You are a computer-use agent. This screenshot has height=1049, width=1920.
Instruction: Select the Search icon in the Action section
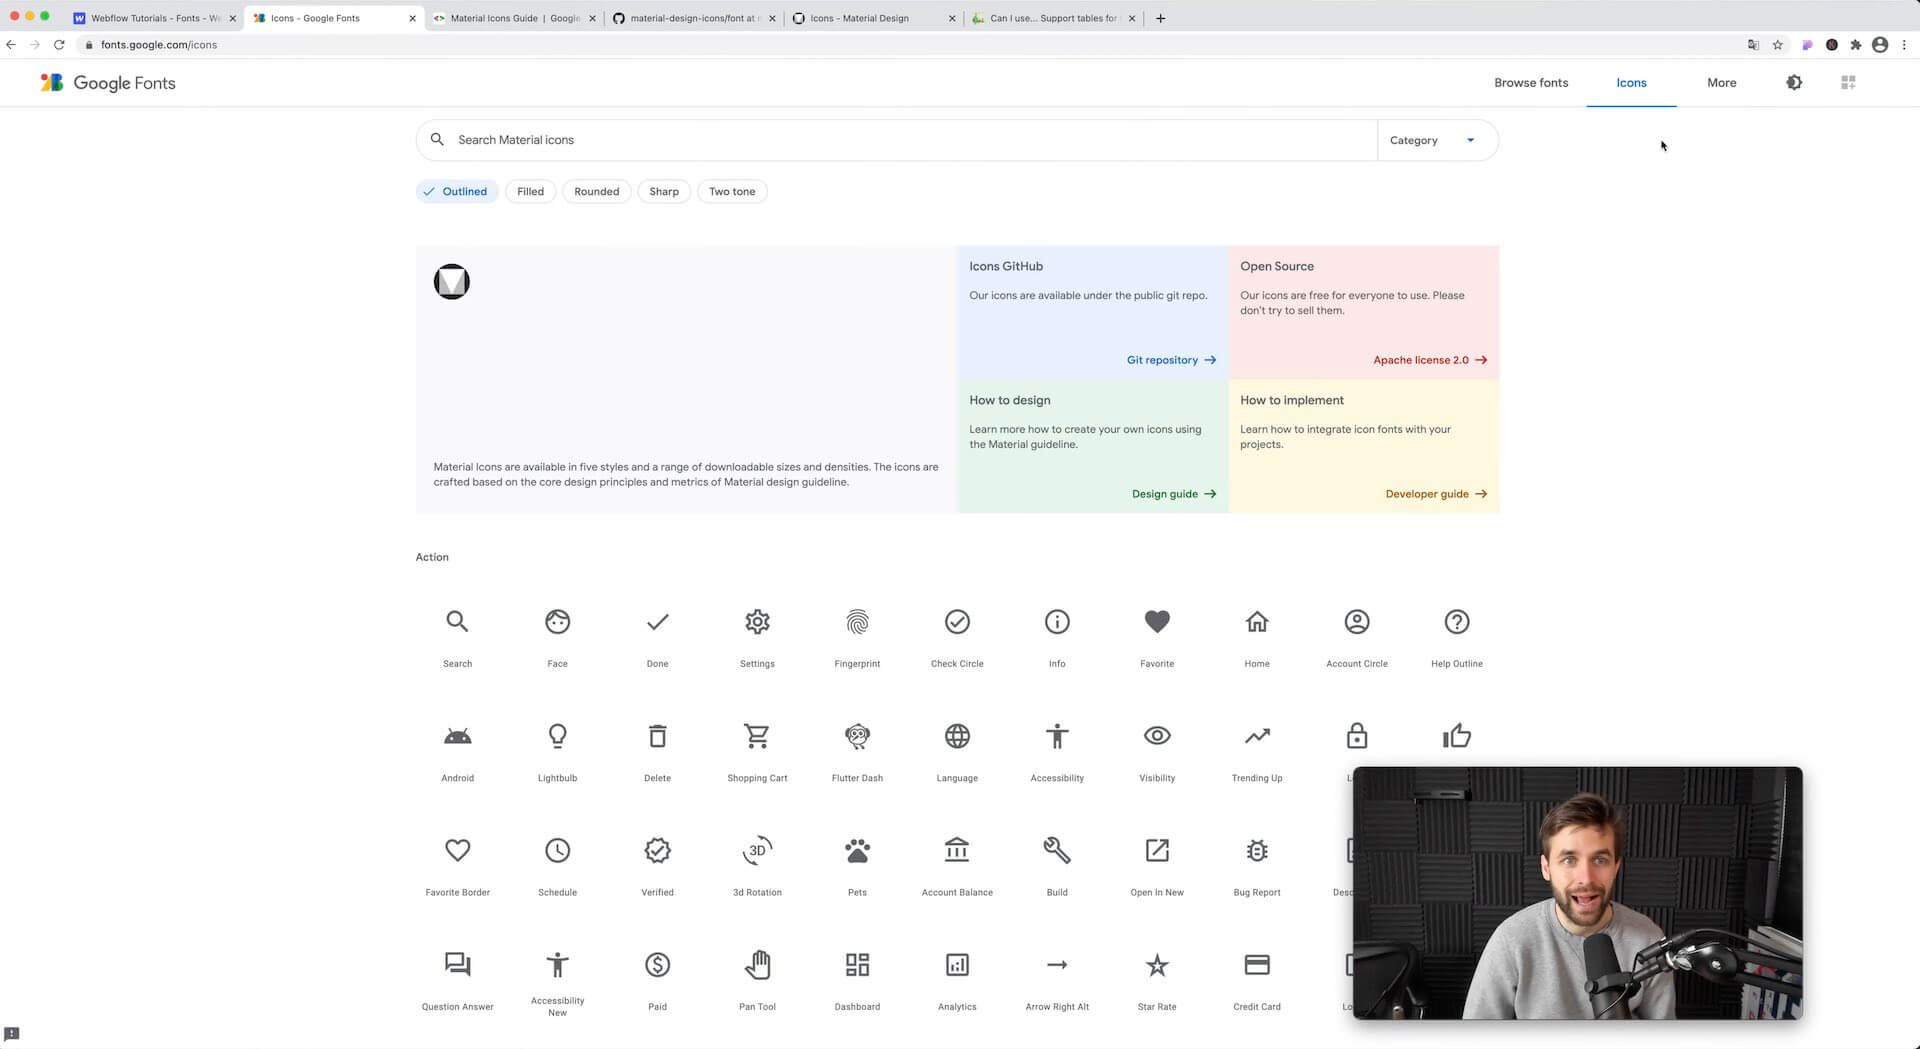pyautogui.click(x=457, y=621)
